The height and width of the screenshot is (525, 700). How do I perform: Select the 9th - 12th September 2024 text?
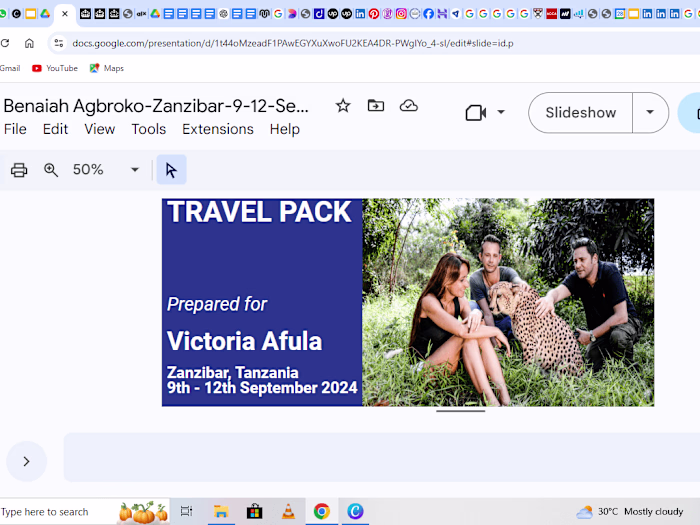pyautogui.click(x=262, y=388)
